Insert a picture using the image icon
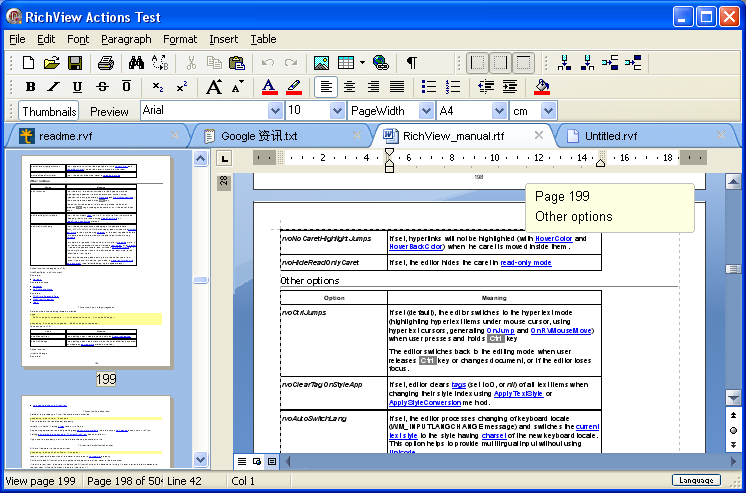The width and height of the screenshot is (746, 493). tap(321, 63)
